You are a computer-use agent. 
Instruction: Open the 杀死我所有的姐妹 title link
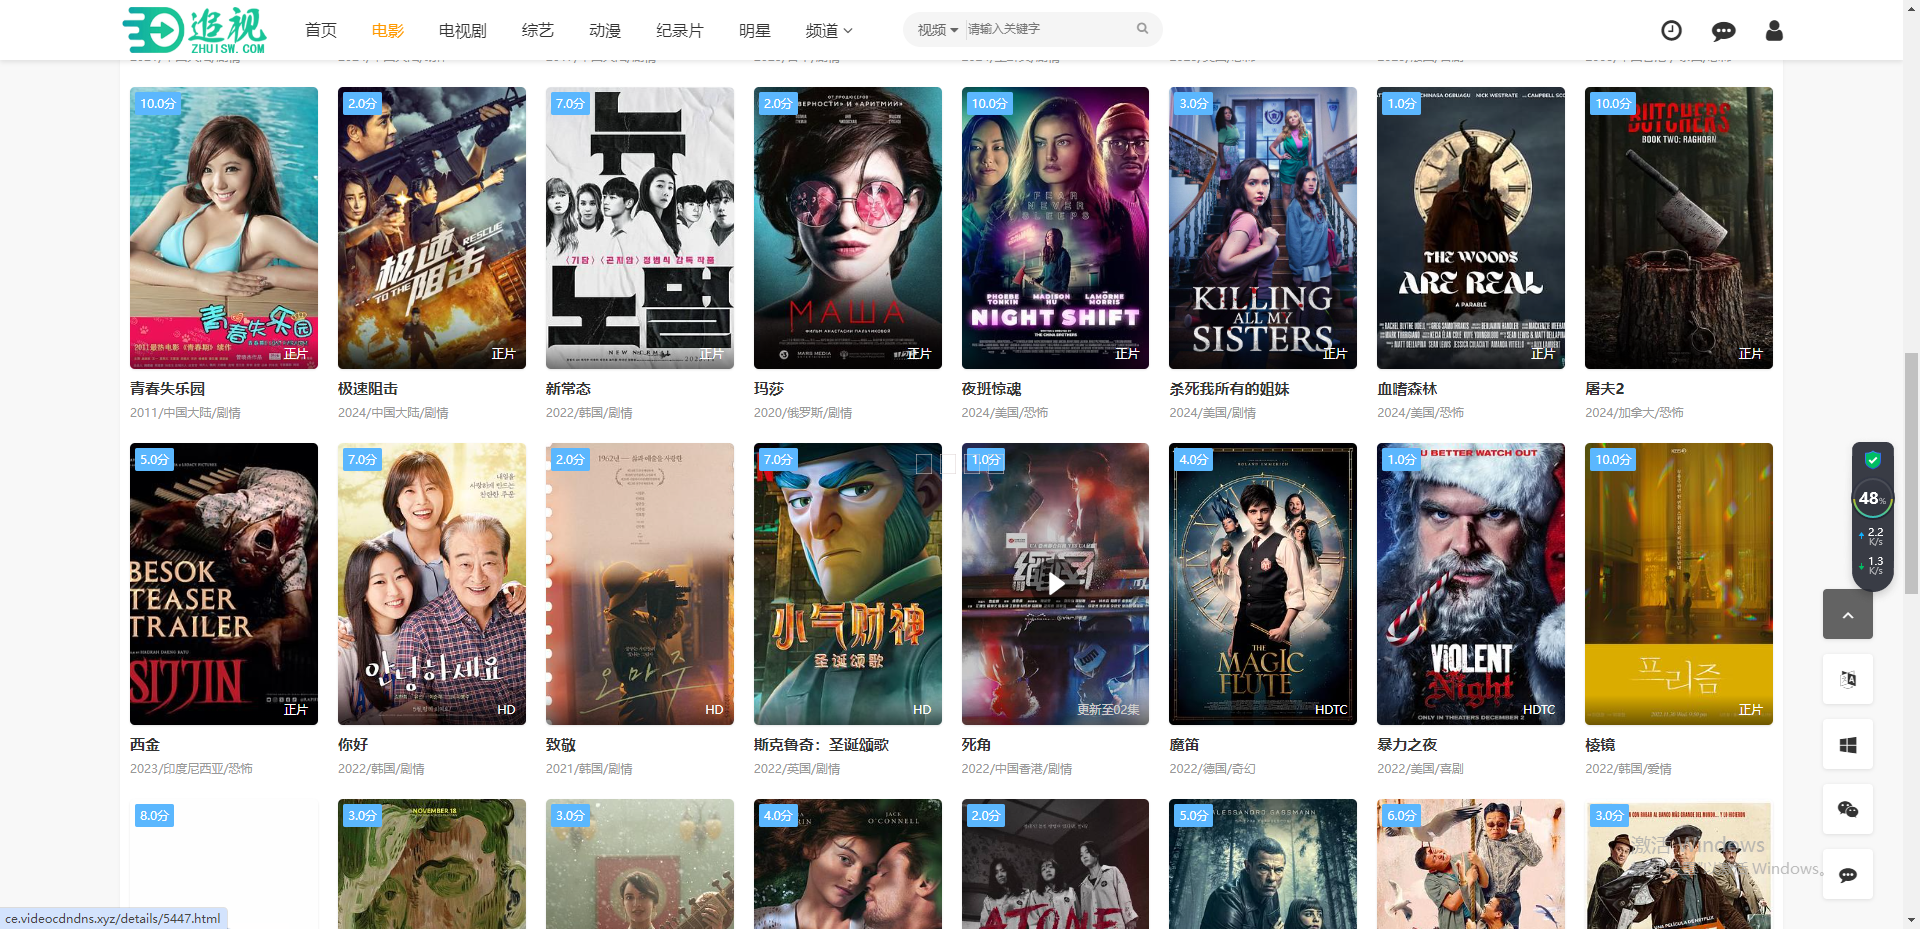tap(1230, 389)
